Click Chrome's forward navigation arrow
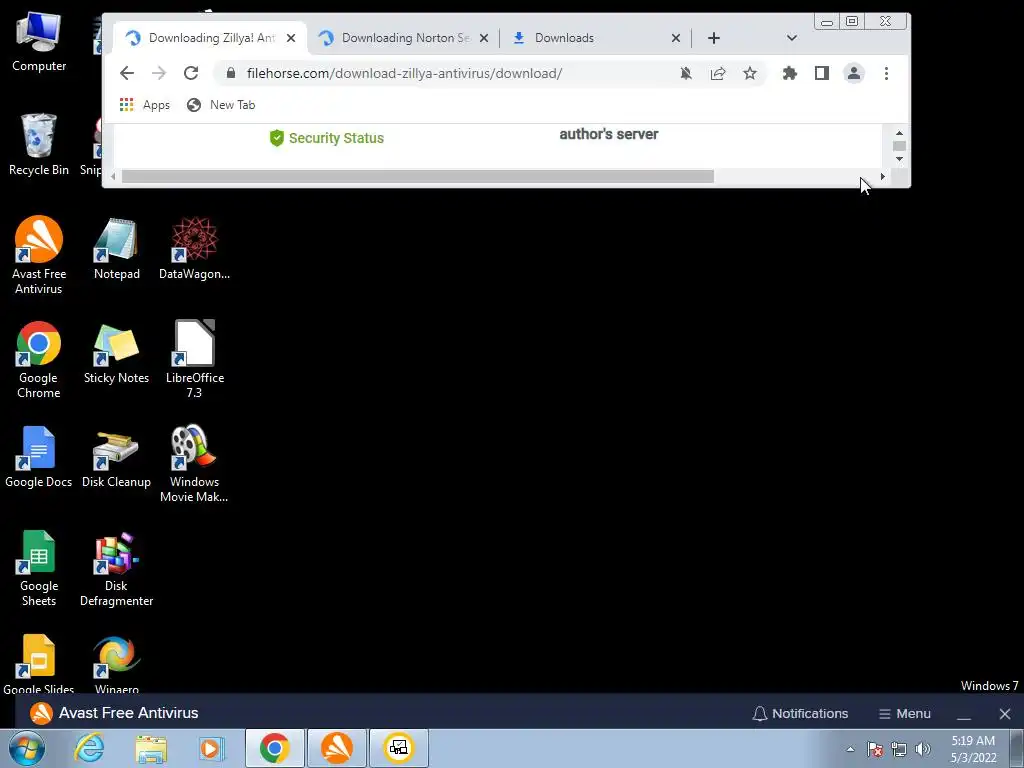 (159, 73)
